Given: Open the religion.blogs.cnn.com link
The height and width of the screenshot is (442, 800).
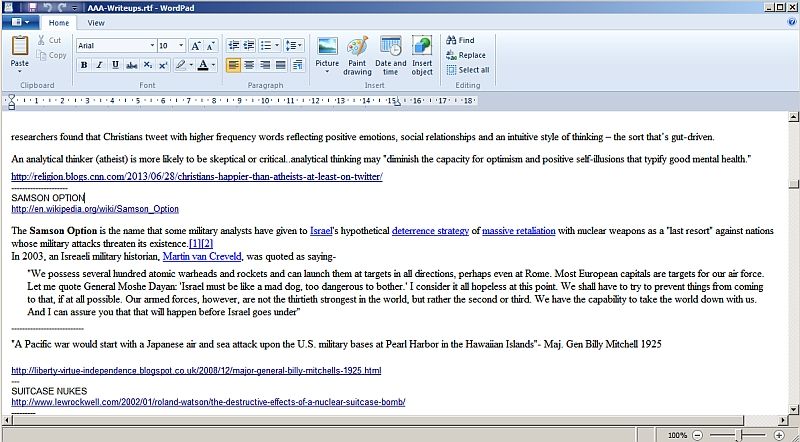Looking at the screenshot, I should coord(197,177).
